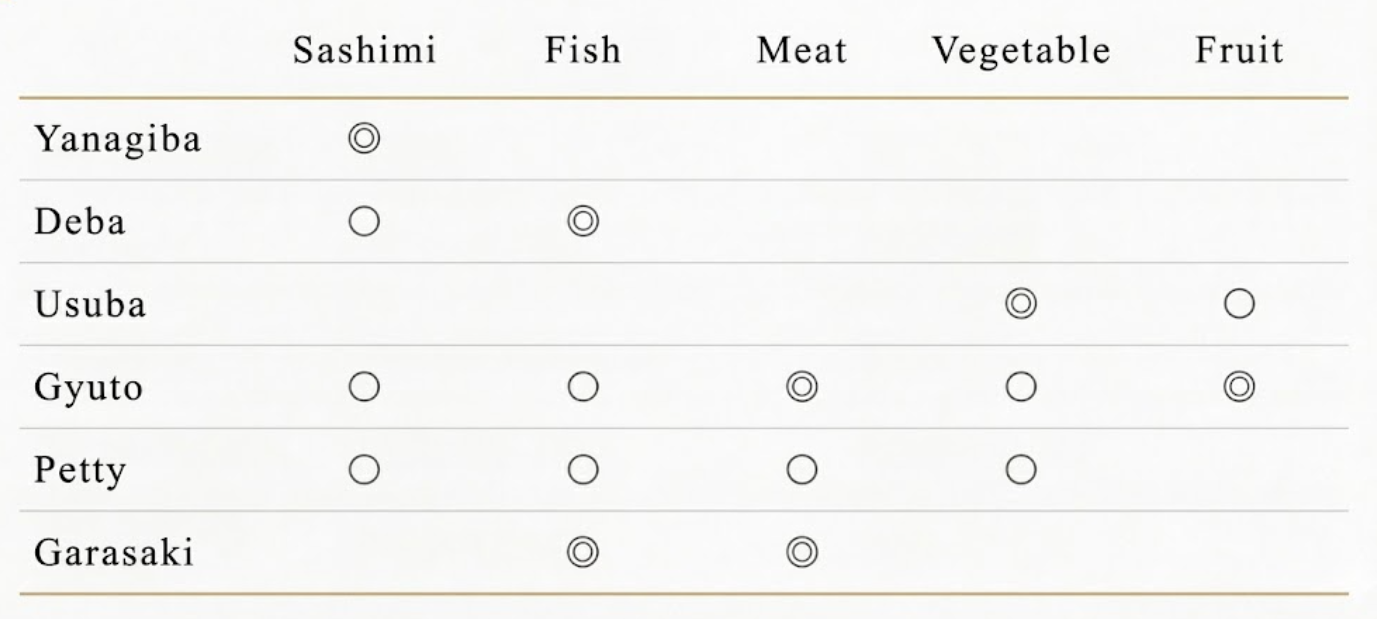Screen dimensions: 1377x619
Task: Select the single circle in Petty's Sashimi cell
Action: coord(364,469)
